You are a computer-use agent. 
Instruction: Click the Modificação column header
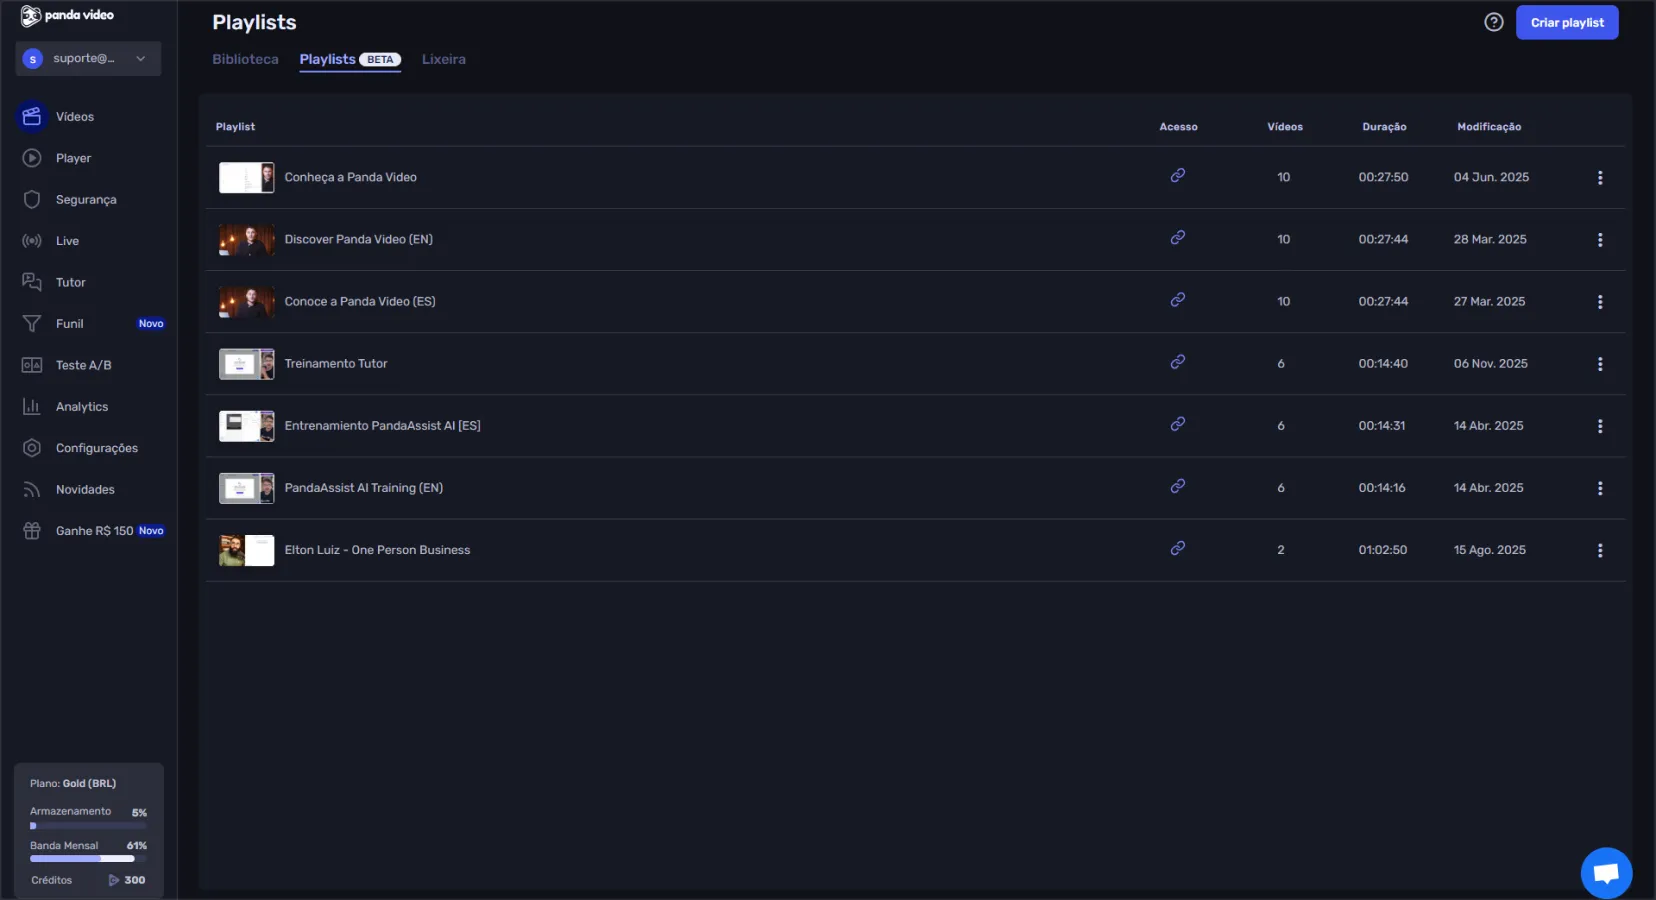pos(1489,127)
